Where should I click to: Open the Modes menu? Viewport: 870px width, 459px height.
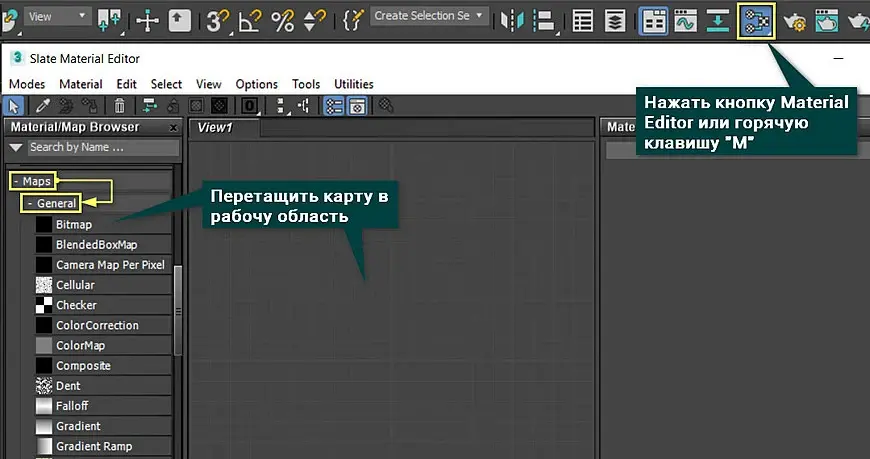[27, 84]
